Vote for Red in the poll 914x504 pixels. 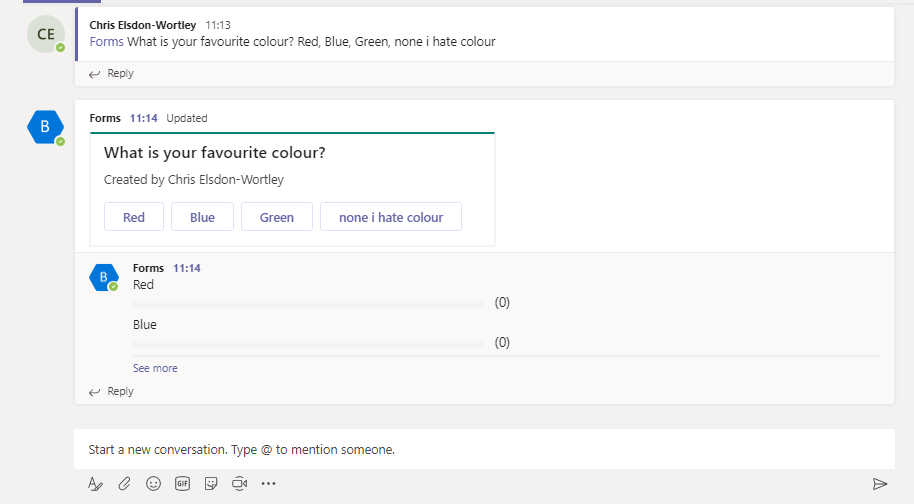(134, 217)
